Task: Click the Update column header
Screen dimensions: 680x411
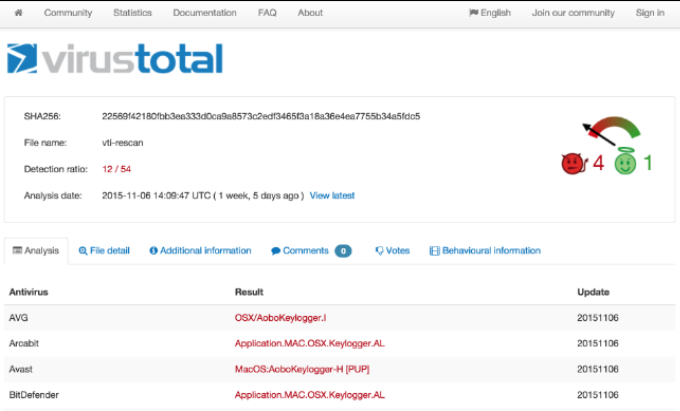Action: 593,292
